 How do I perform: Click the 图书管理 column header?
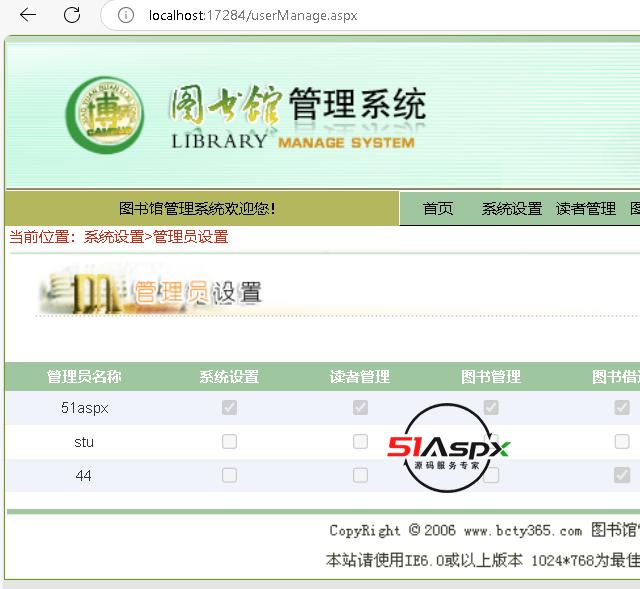tap(491, 376)
